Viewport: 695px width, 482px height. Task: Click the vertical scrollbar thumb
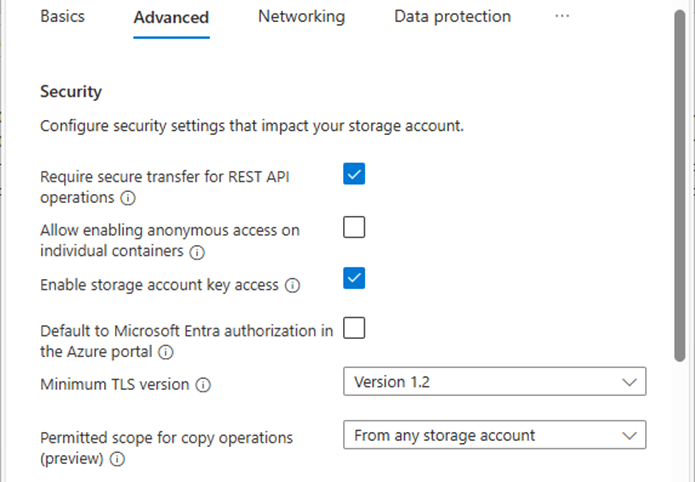tap(680, 186)
